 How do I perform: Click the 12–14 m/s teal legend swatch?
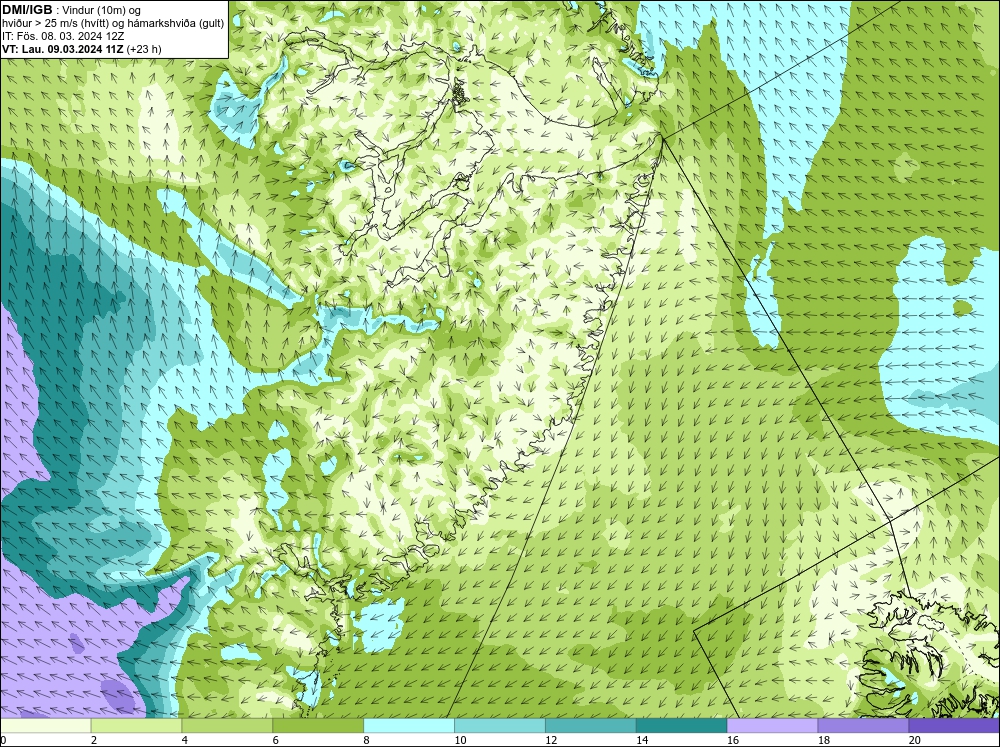pyautogui.click(x=591, y=726)
